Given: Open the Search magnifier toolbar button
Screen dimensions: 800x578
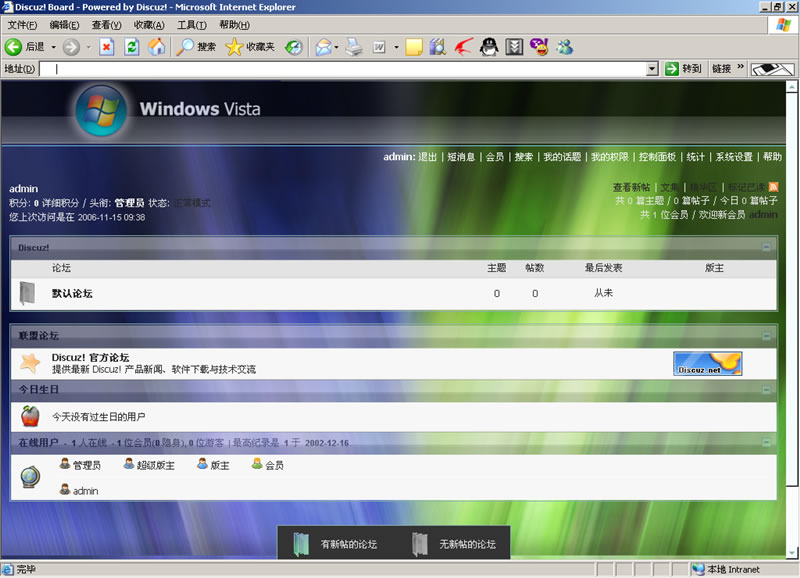Looking at the screenshot, I should click(x=196, y=47).
